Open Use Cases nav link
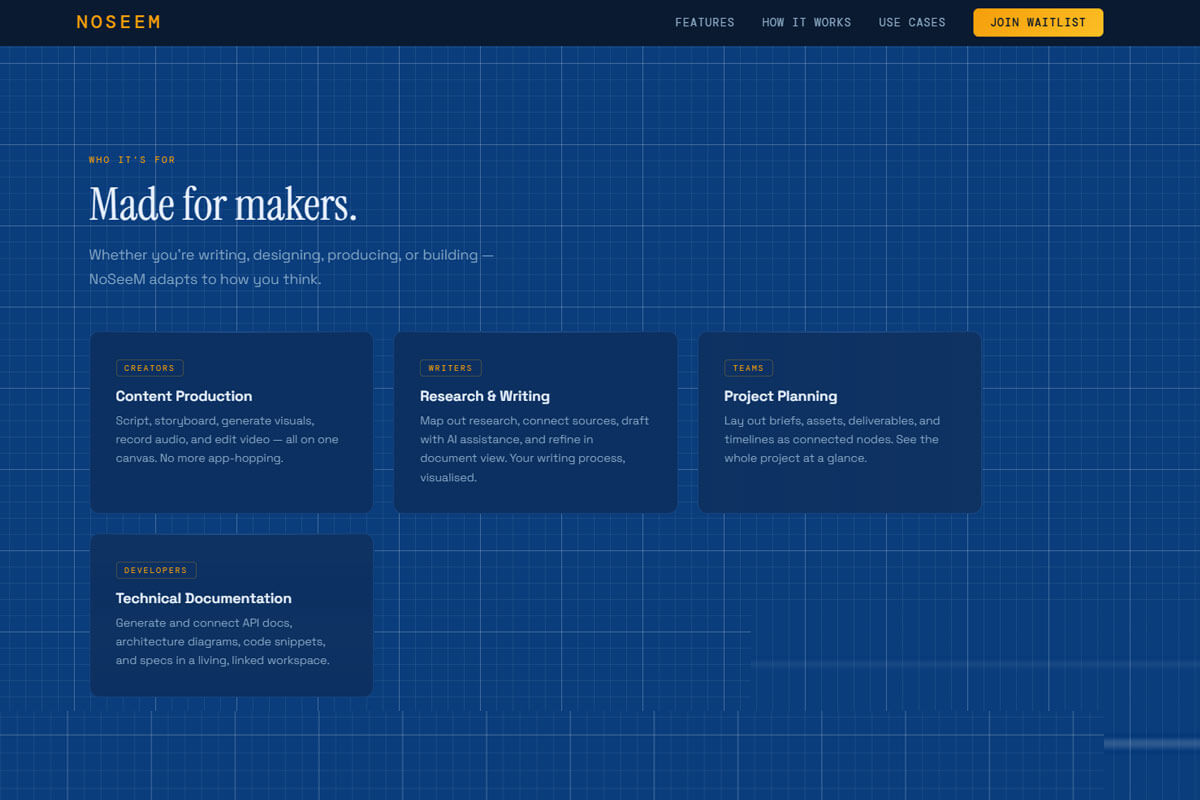Screen dimensions: 1200x800 click(x=912, y=22)
